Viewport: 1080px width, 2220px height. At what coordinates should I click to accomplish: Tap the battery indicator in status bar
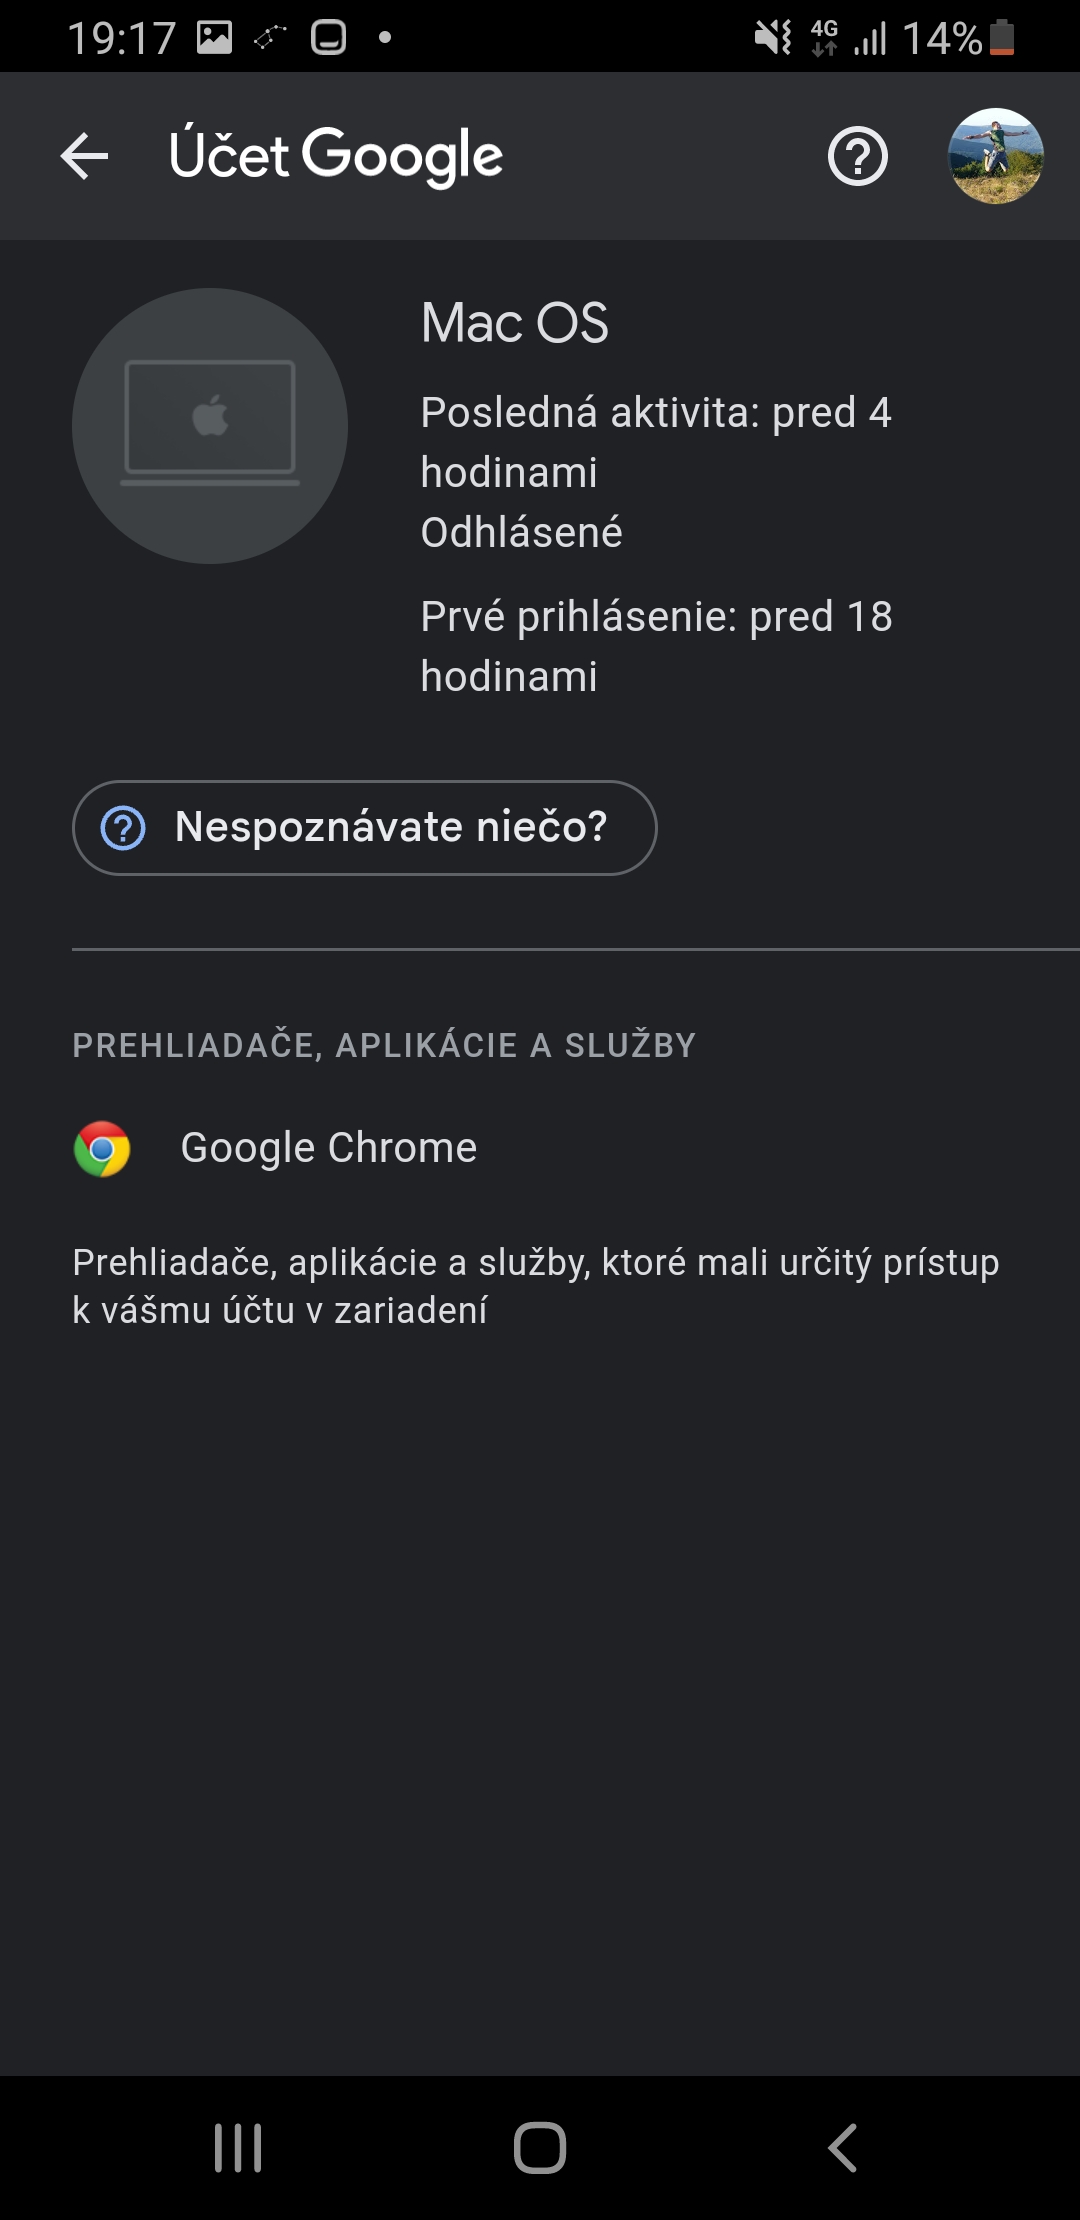1002,38
